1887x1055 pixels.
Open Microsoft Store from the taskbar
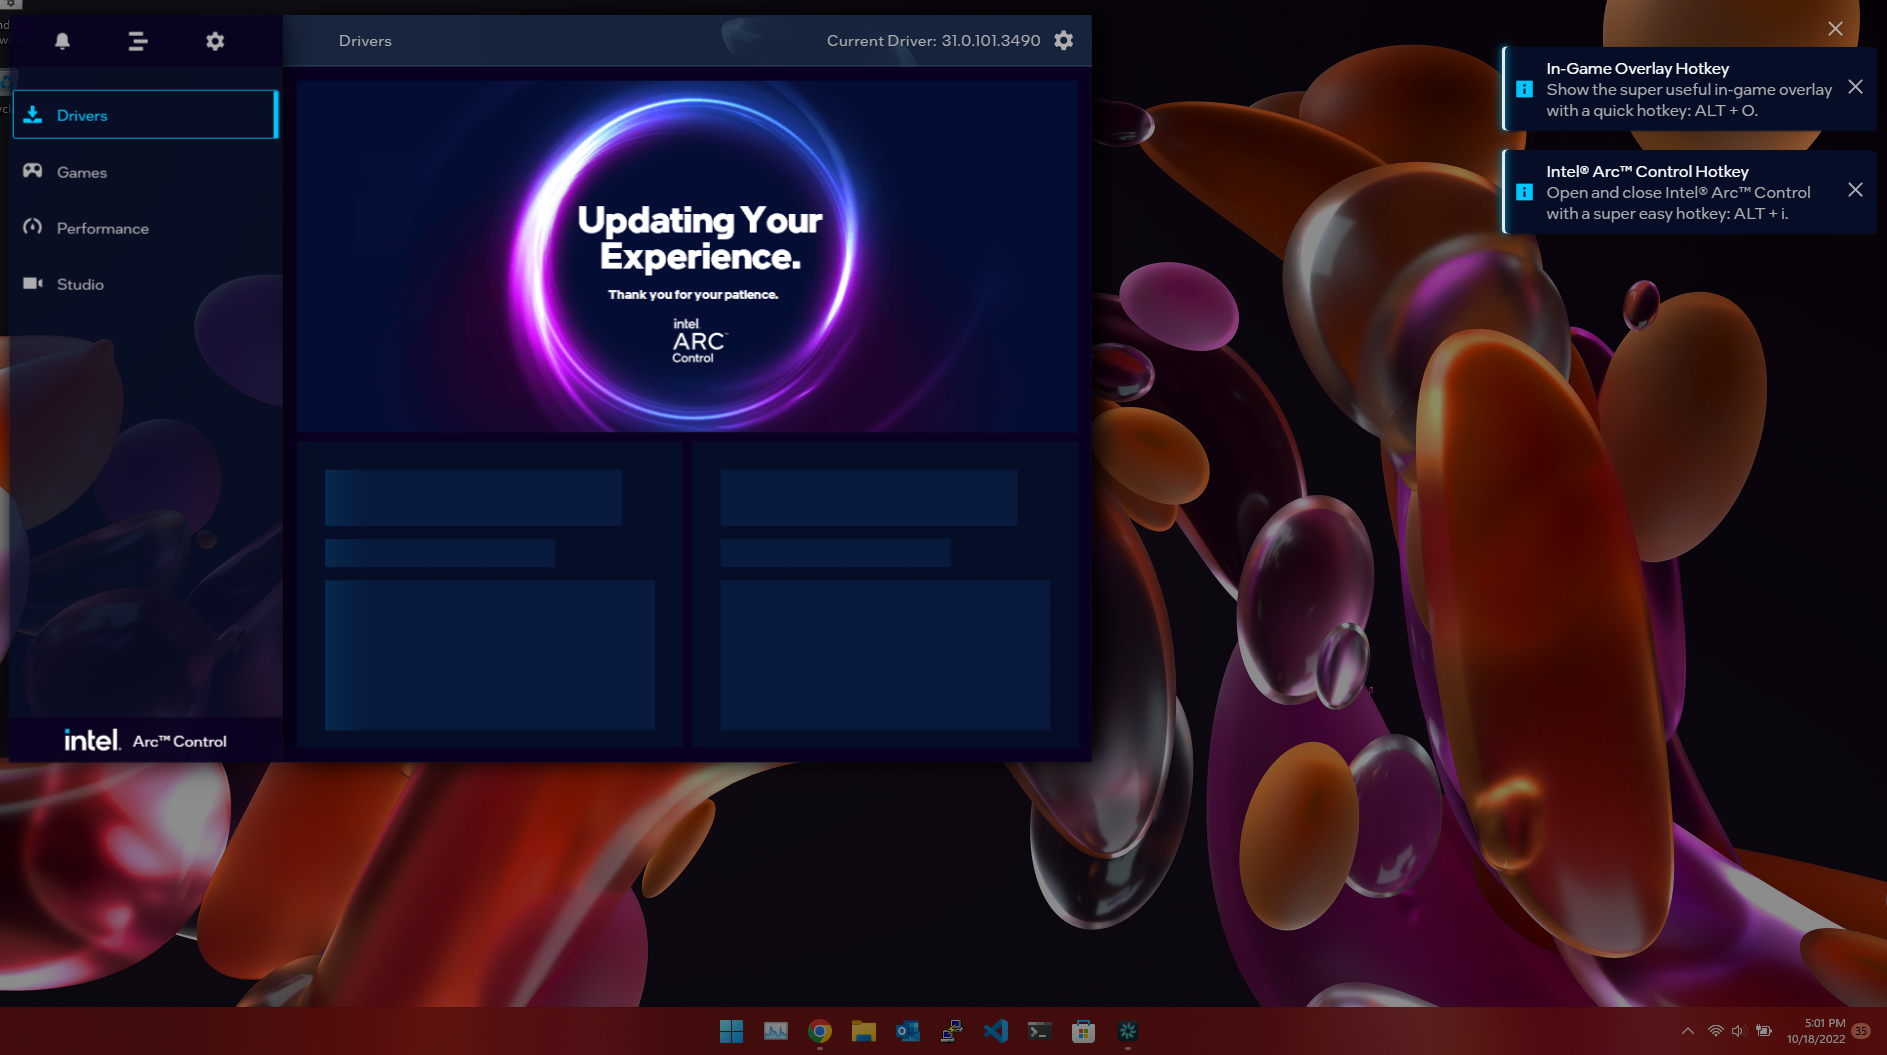click(1083, 1031)
